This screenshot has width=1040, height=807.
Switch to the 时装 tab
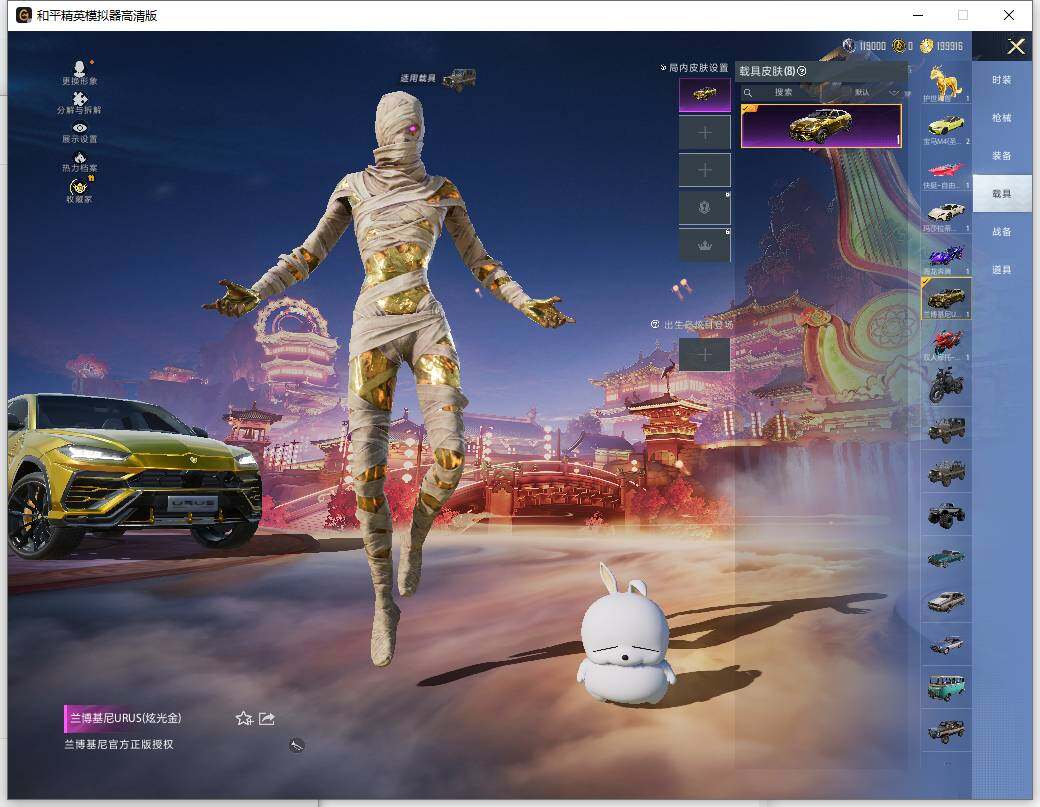tap(1002, 80)
